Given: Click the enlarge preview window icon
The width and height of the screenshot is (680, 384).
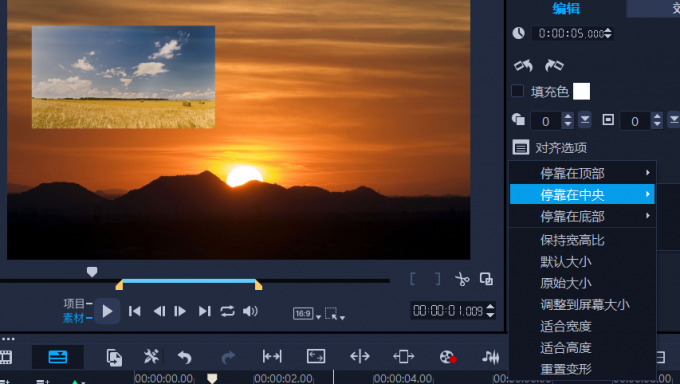Looking at the screenshot, I should [x=486, y=279].
